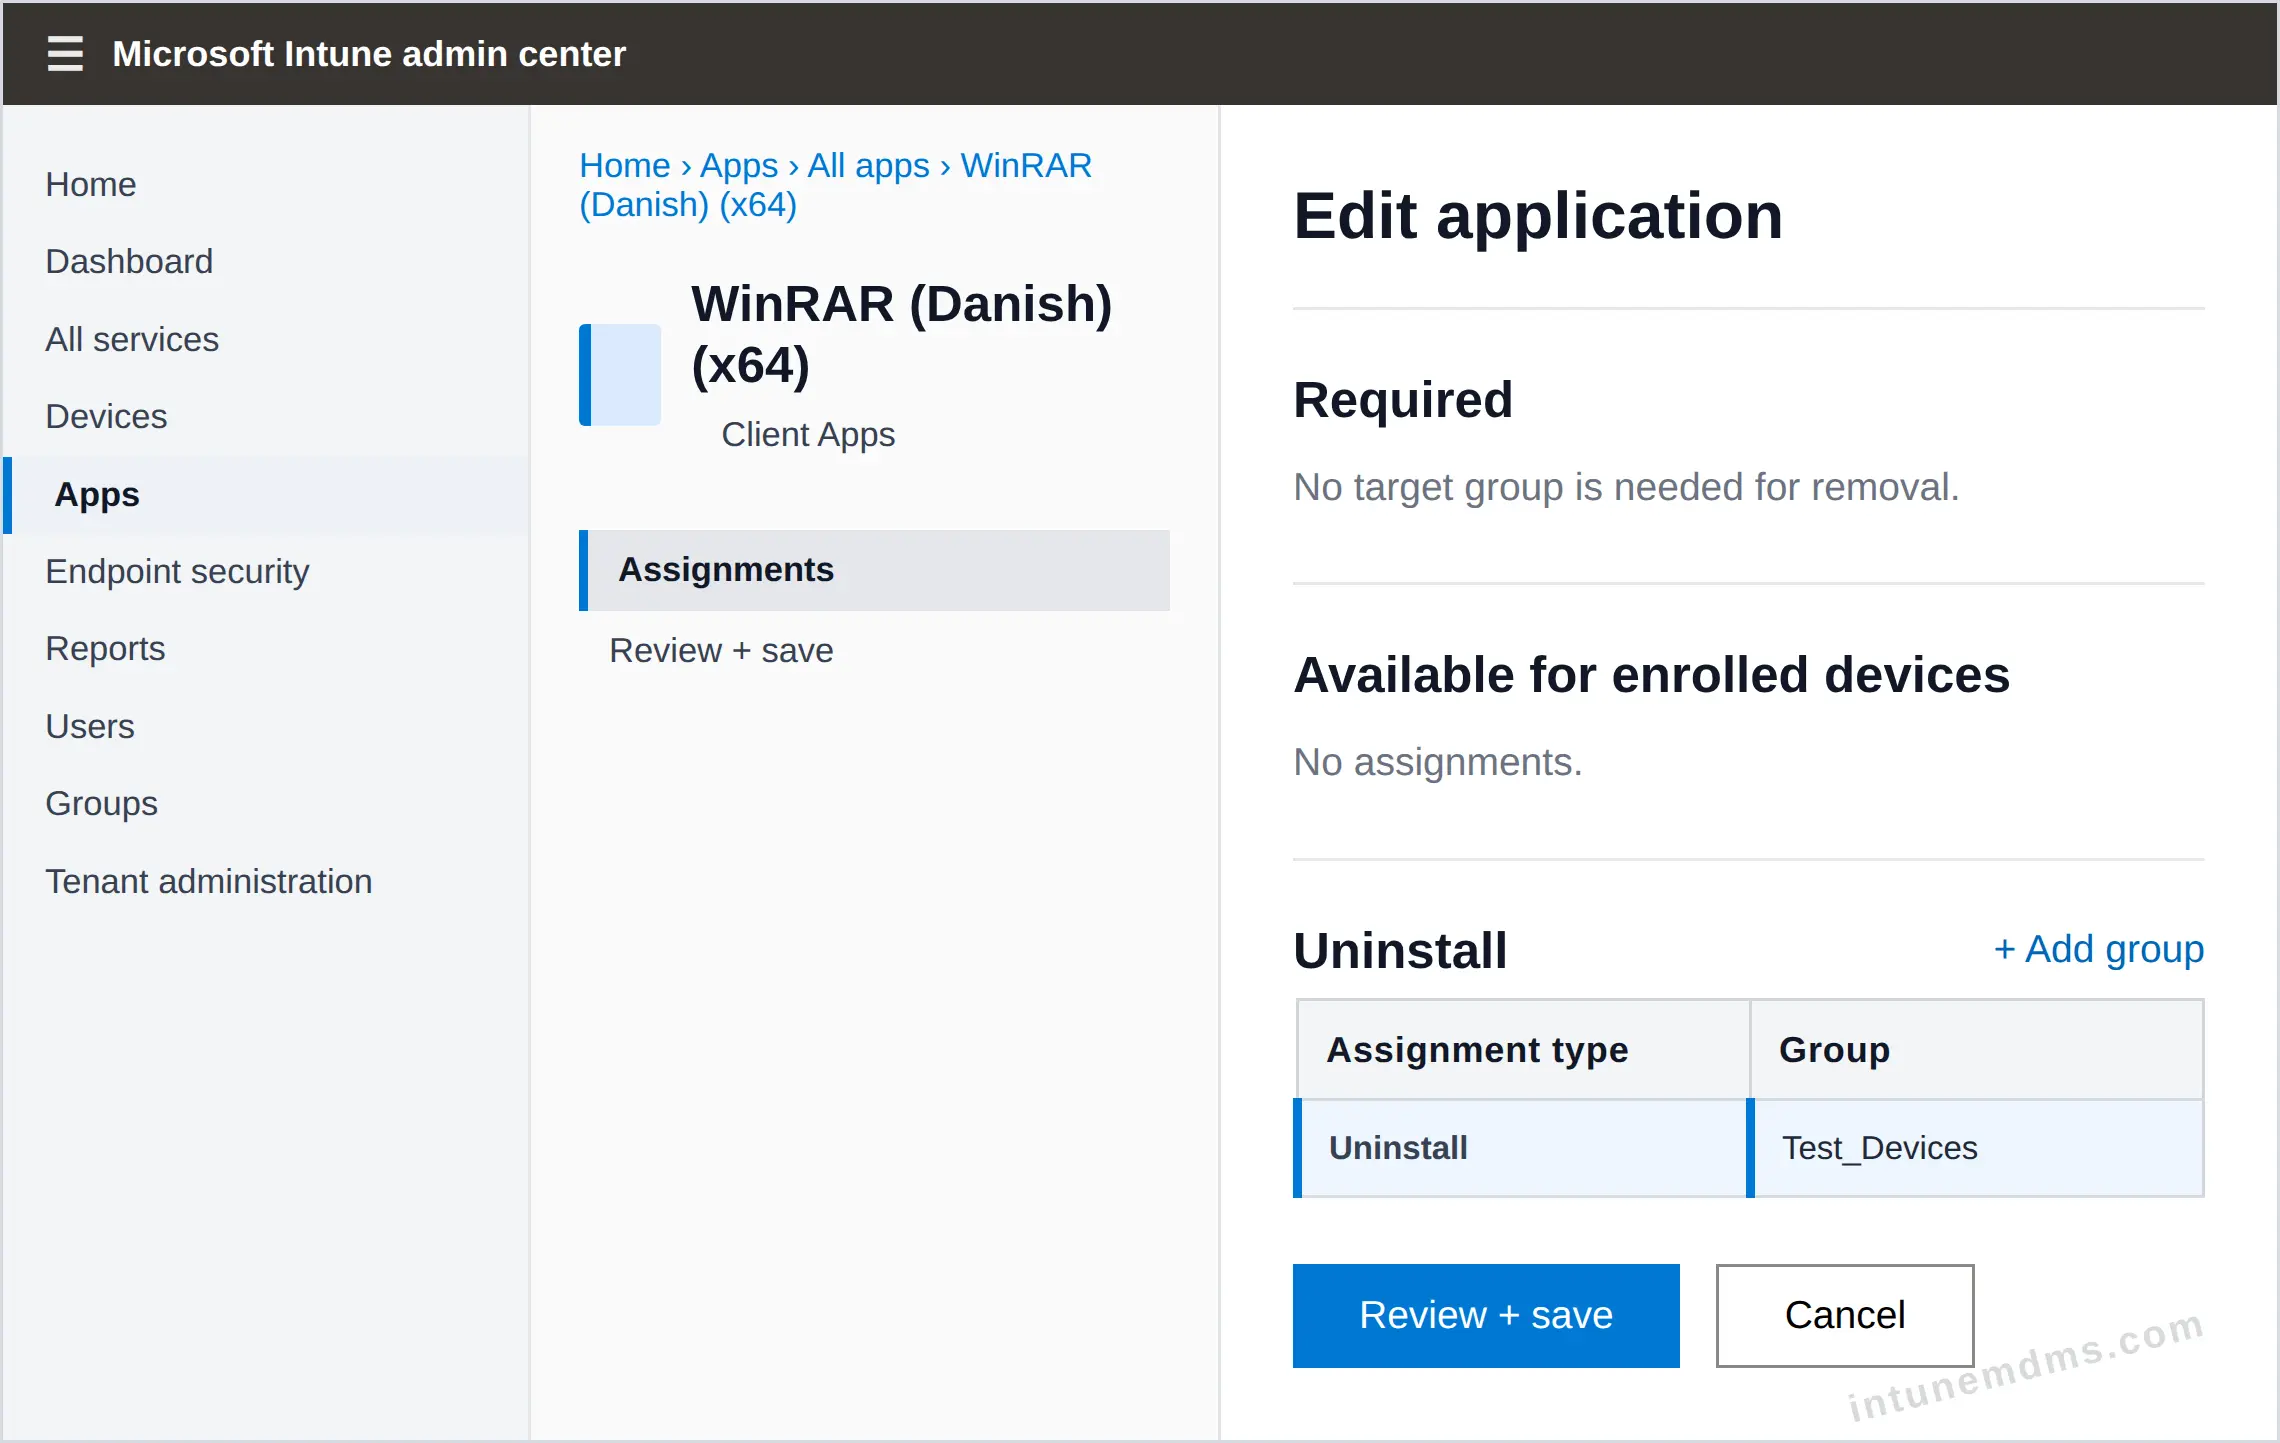
Task: Click the Group column header
Action: (x=1977, y=1050)
